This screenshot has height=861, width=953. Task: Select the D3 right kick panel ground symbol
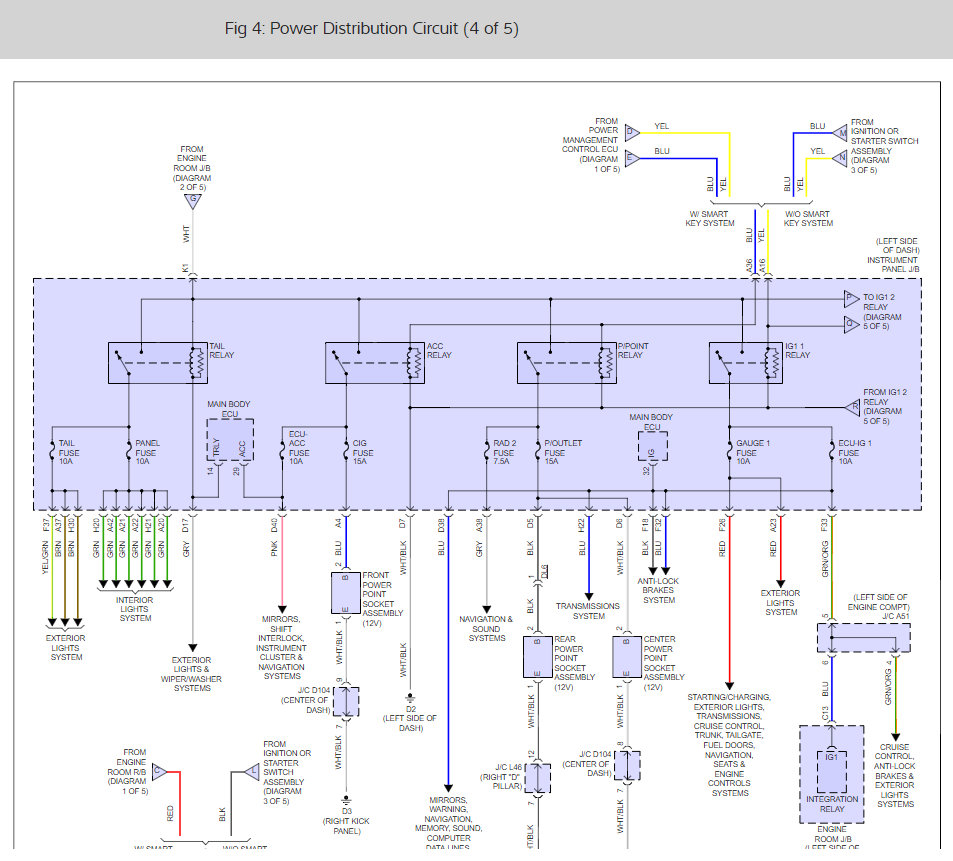point(347,799)
